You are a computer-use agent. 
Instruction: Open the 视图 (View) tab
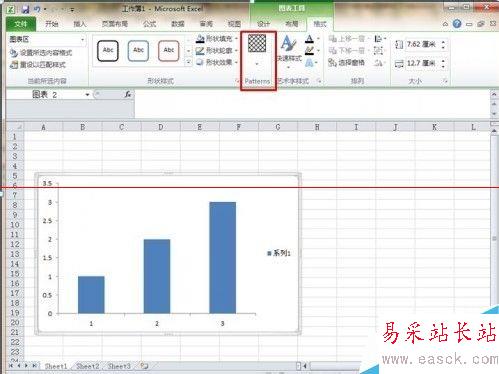234,24
